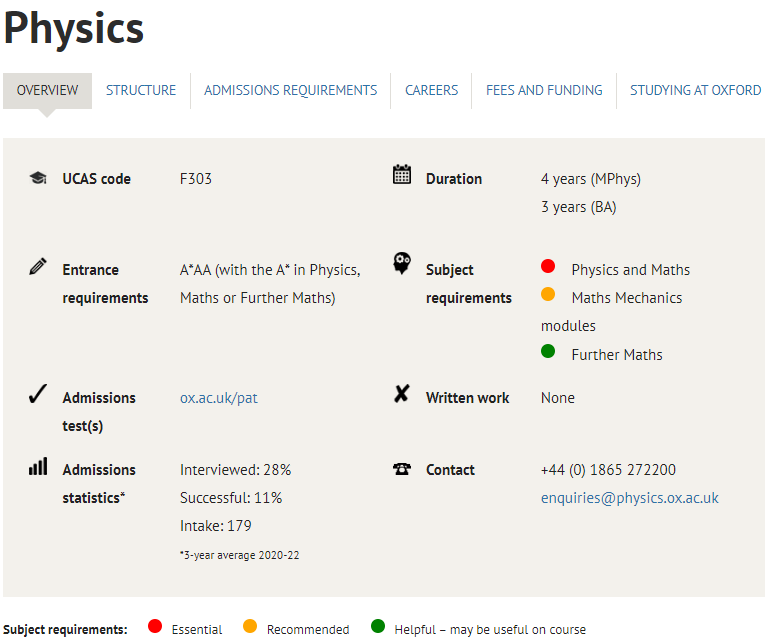Open the Fees and Funding tab
The width and height of the screenshot is (772, 644).
click(544, 91)
